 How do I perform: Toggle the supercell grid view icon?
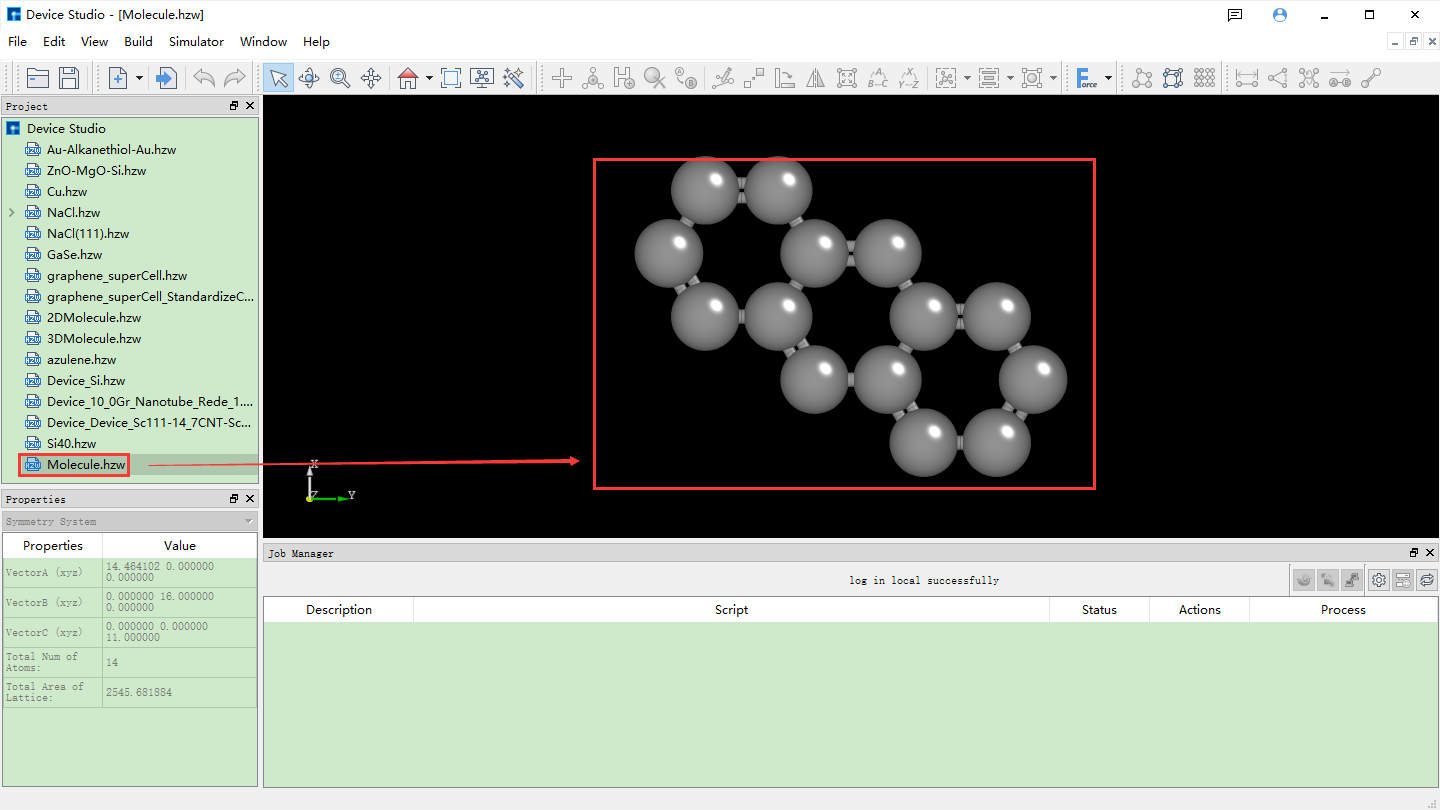tap(1206, 77)
